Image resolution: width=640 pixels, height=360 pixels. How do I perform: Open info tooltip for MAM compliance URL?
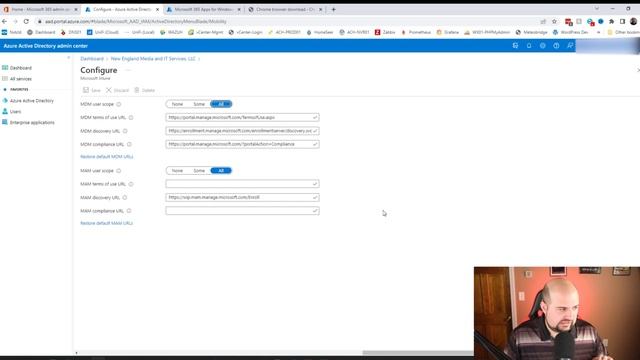(x=129, y=211)
